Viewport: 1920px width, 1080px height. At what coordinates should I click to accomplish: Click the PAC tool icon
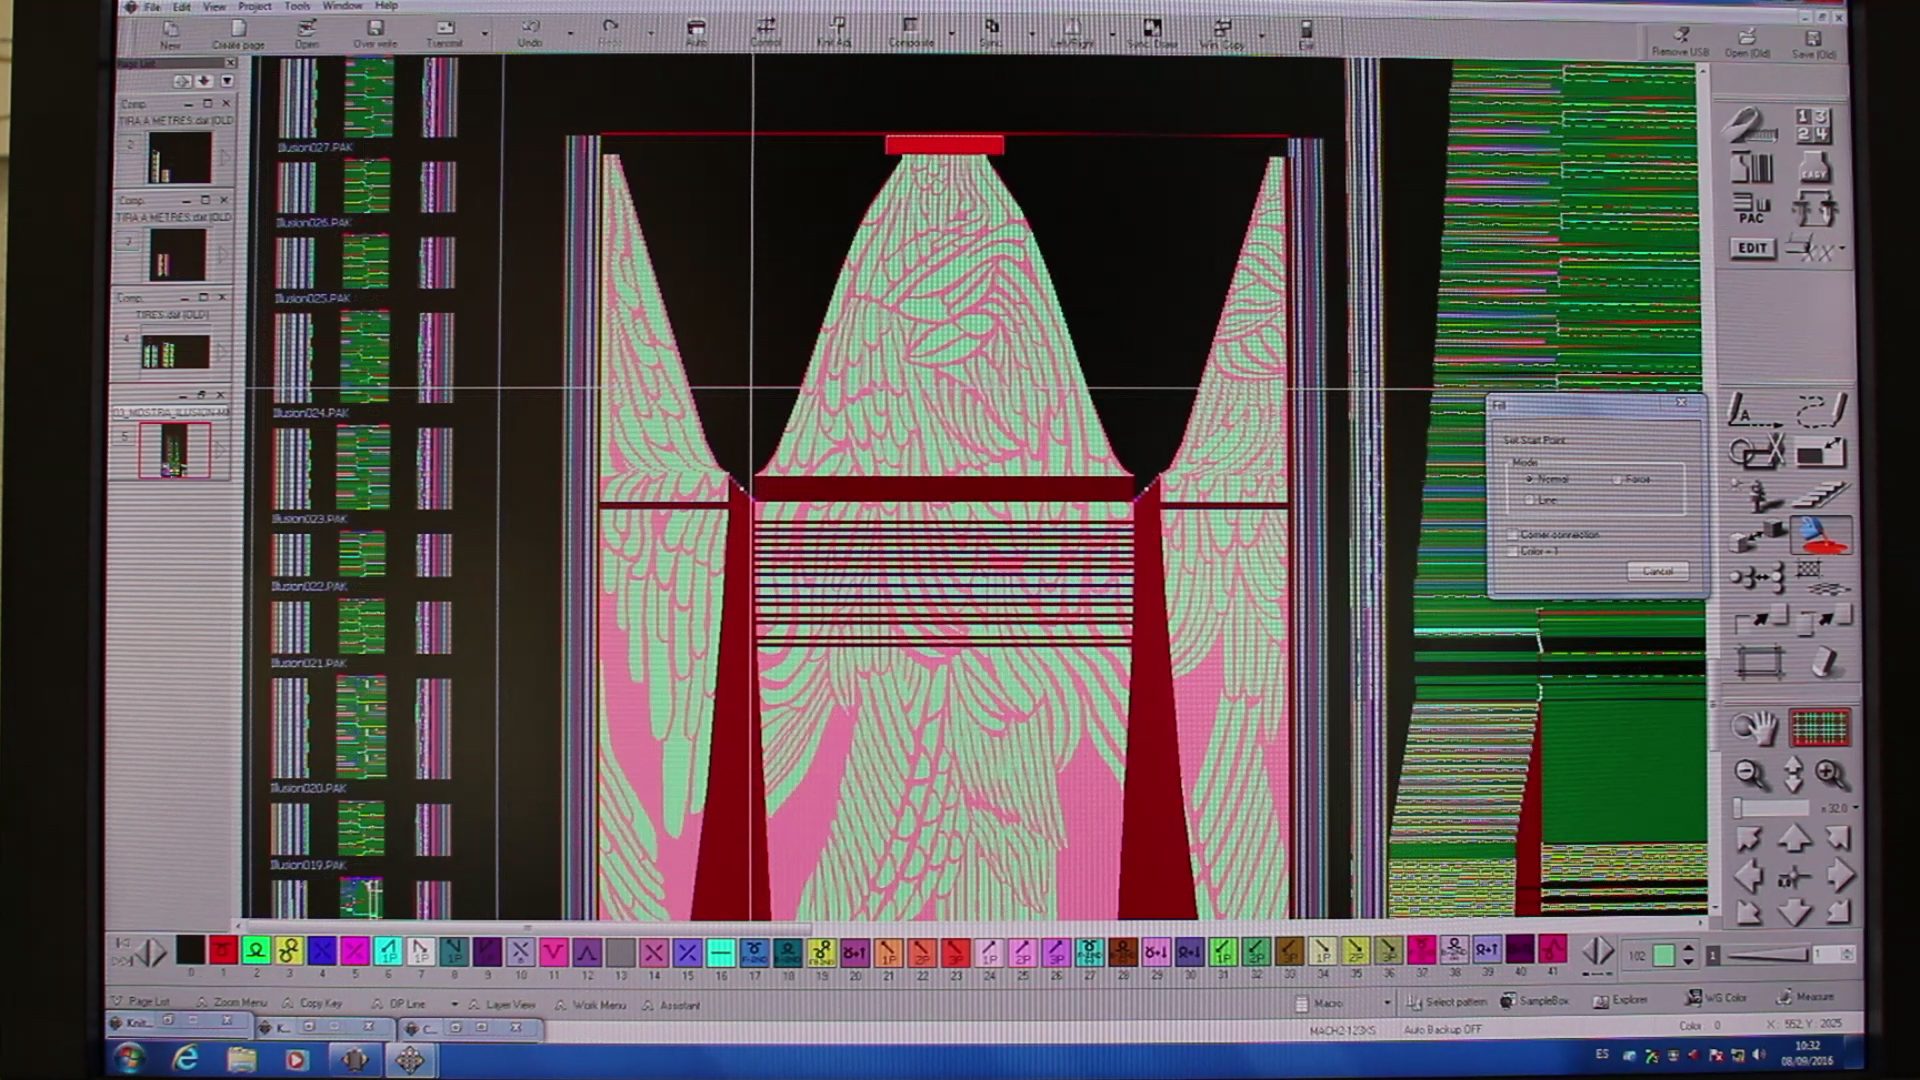coord(1751,208)
